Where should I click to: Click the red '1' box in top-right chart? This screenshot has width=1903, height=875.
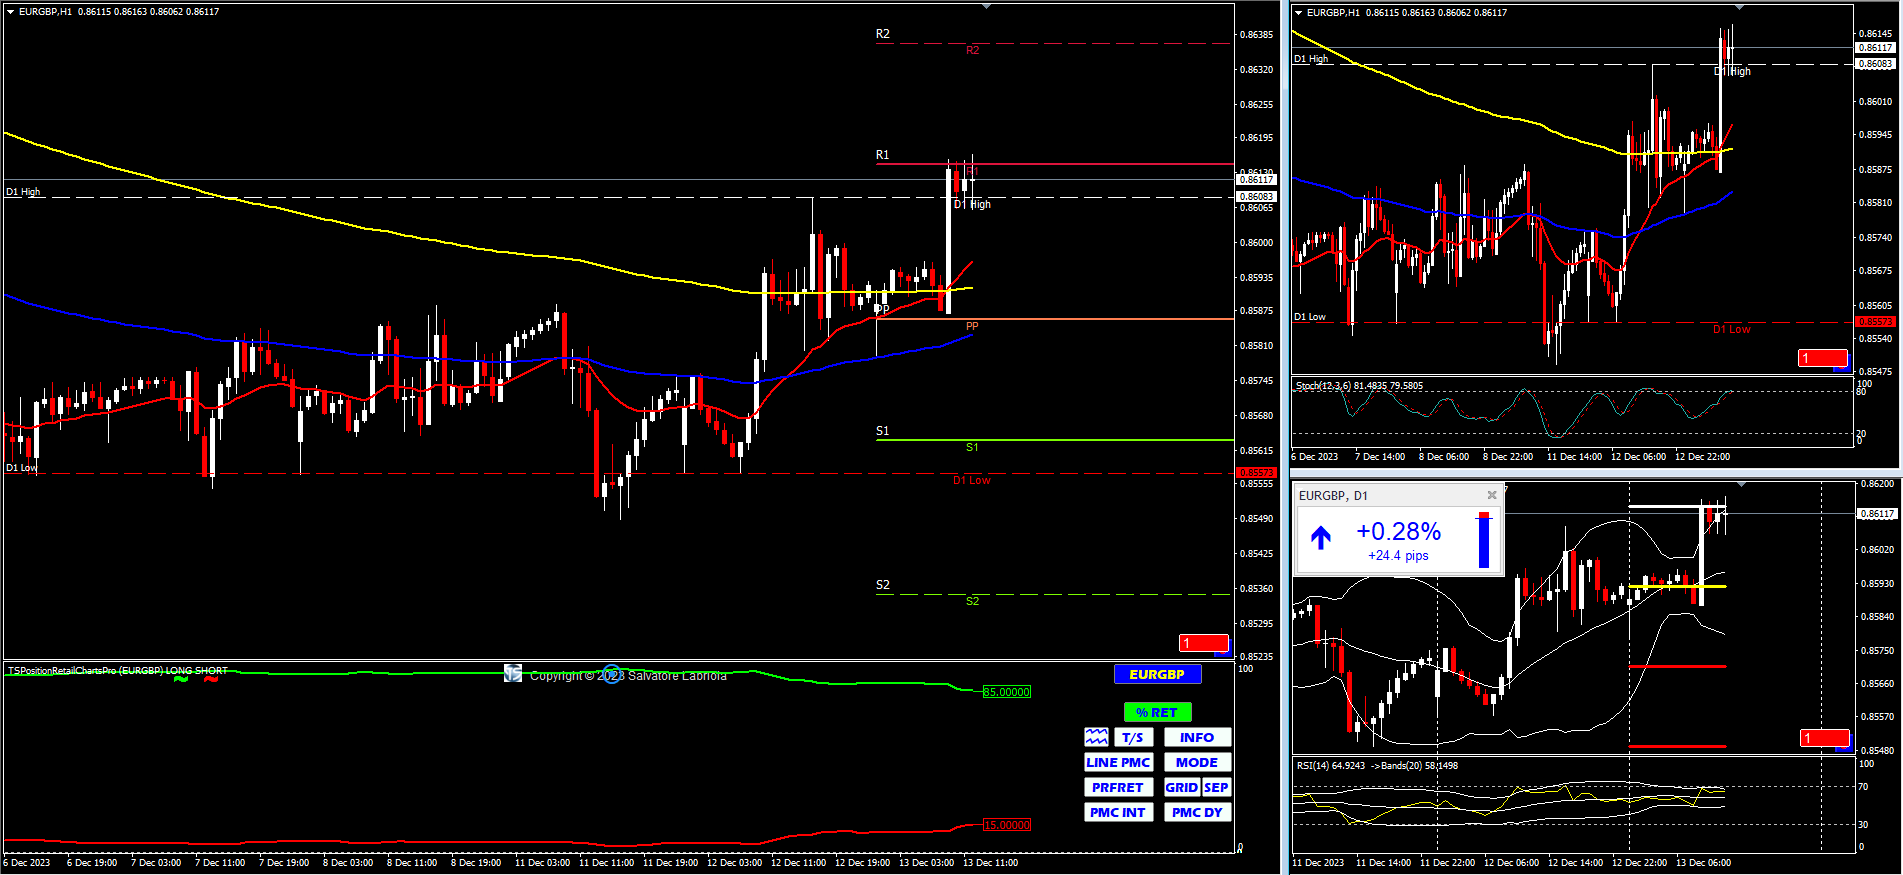(x=1822, y=358)
